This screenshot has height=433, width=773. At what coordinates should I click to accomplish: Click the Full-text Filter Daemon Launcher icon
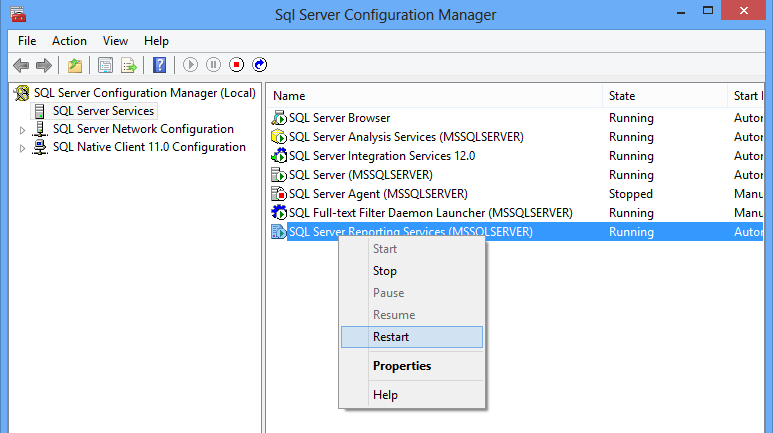[279, 213]
